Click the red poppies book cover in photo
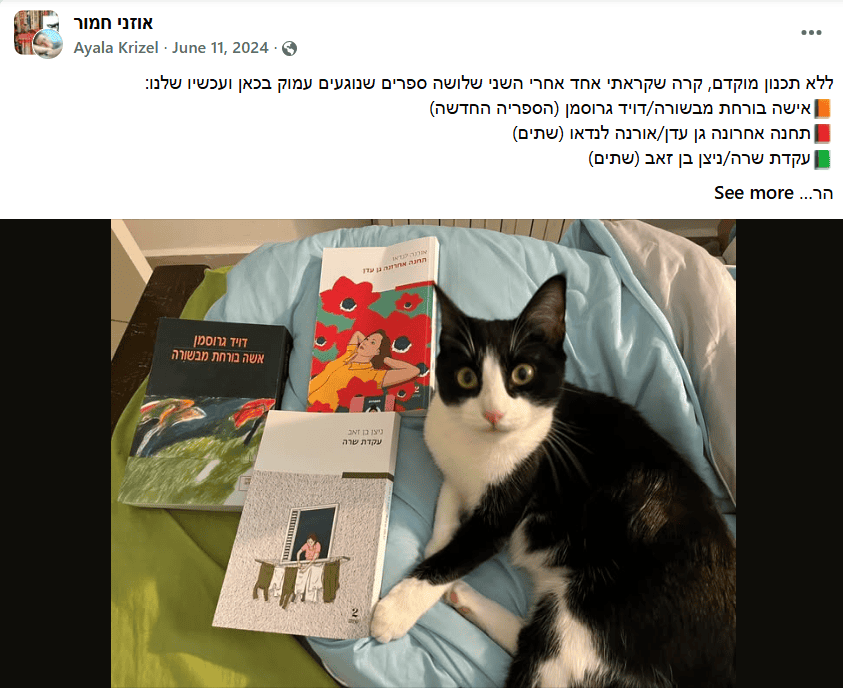 coord(373,326)
